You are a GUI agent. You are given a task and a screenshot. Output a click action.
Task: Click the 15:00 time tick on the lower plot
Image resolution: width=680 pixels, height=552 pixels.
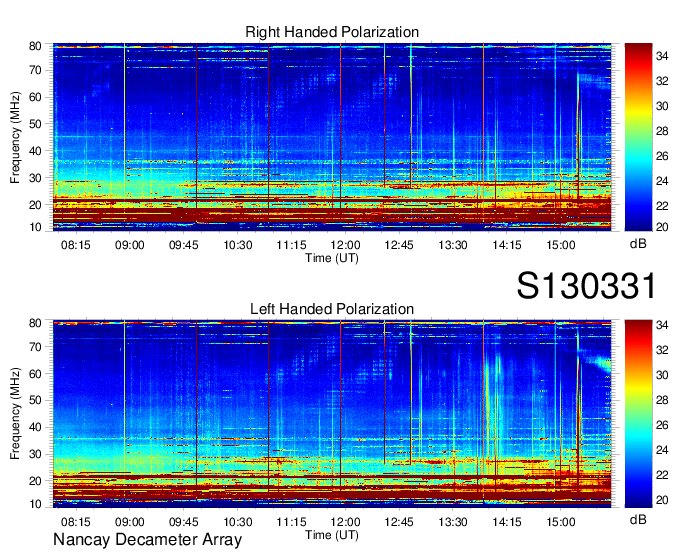pos(561,522)
